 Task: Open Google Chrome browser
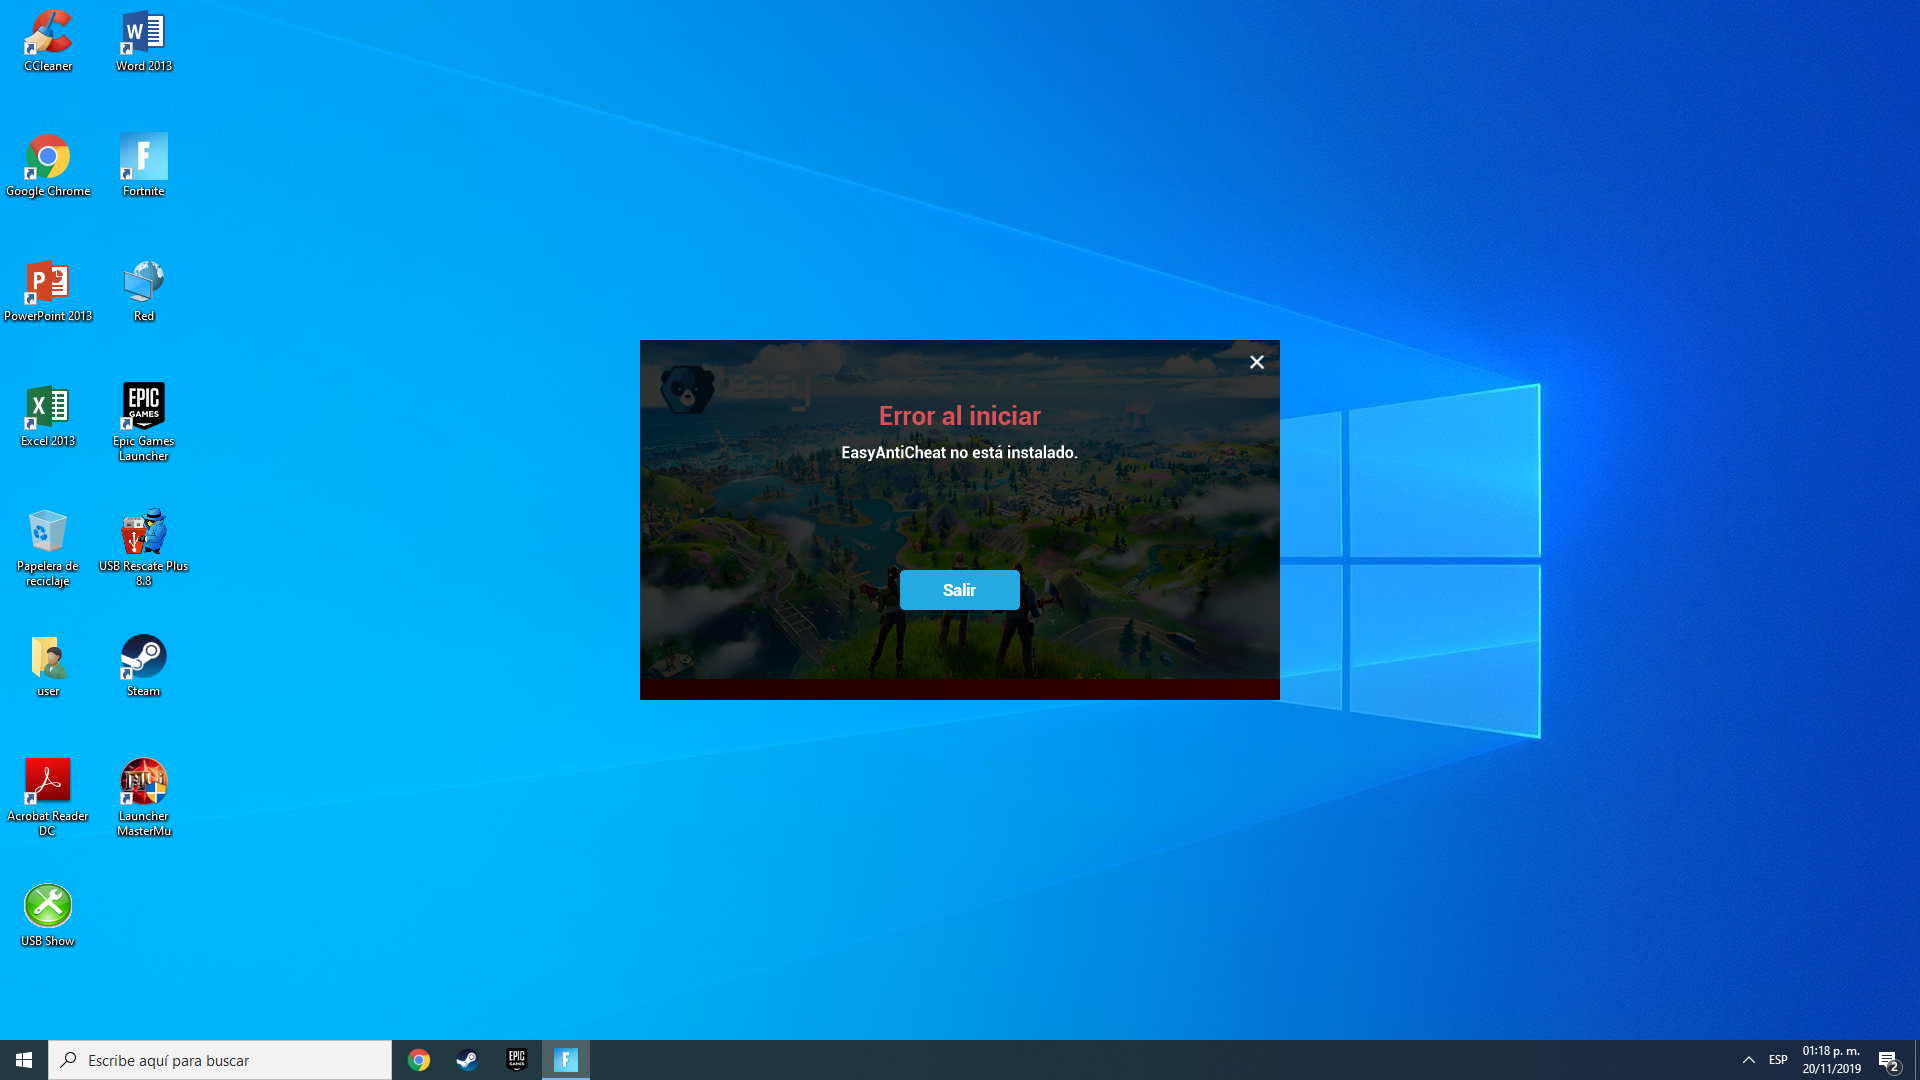click(46, 156)
